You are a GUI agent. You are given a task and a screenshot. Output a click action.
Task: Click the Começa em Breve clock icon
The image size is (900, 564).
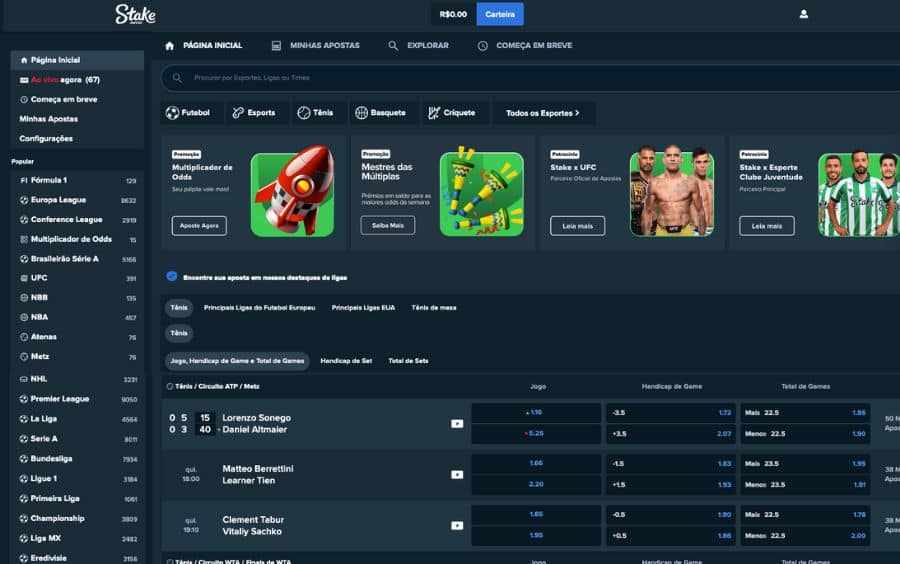(x=483, y=45)
